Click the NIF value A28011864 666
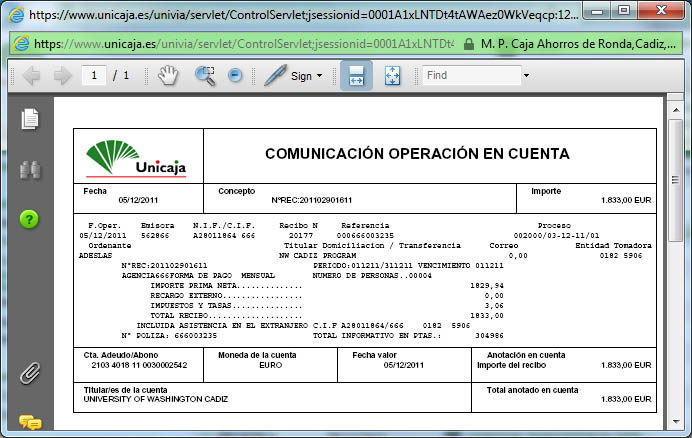692x438 pixels. tap(224, 236)
